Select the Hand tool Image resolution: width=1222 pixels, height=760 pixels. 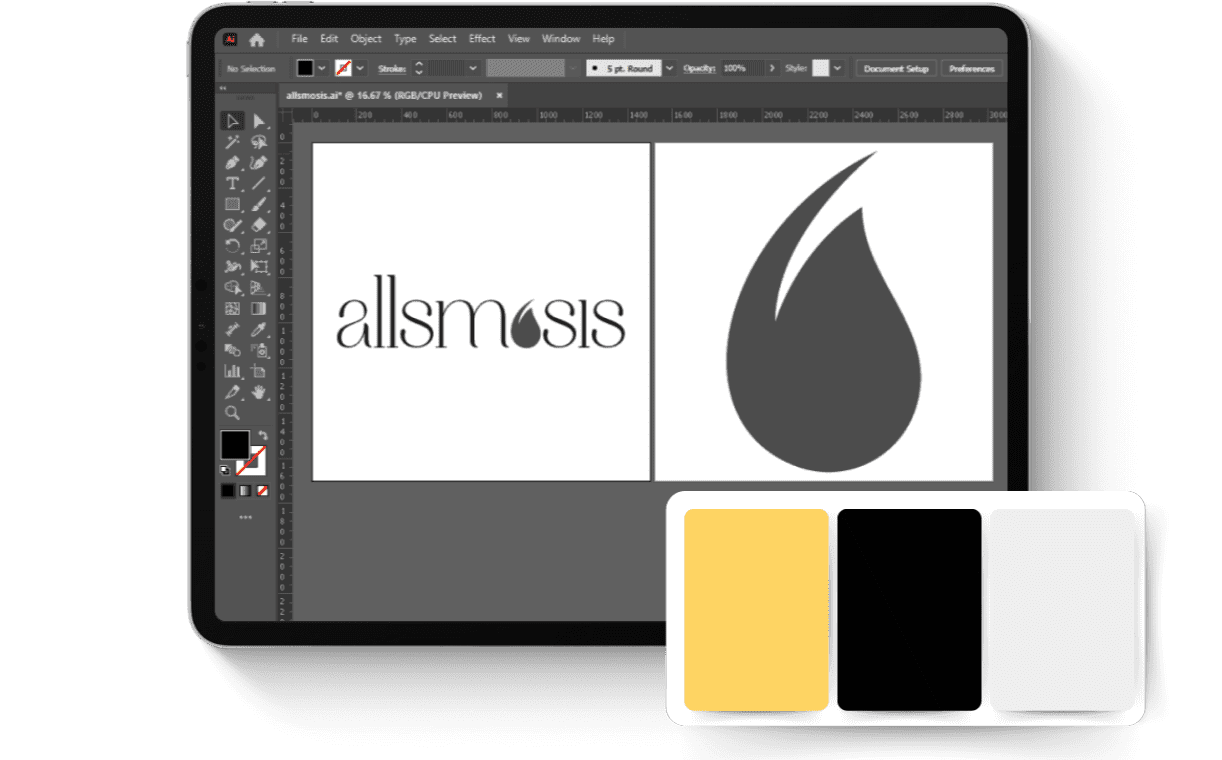258,391
